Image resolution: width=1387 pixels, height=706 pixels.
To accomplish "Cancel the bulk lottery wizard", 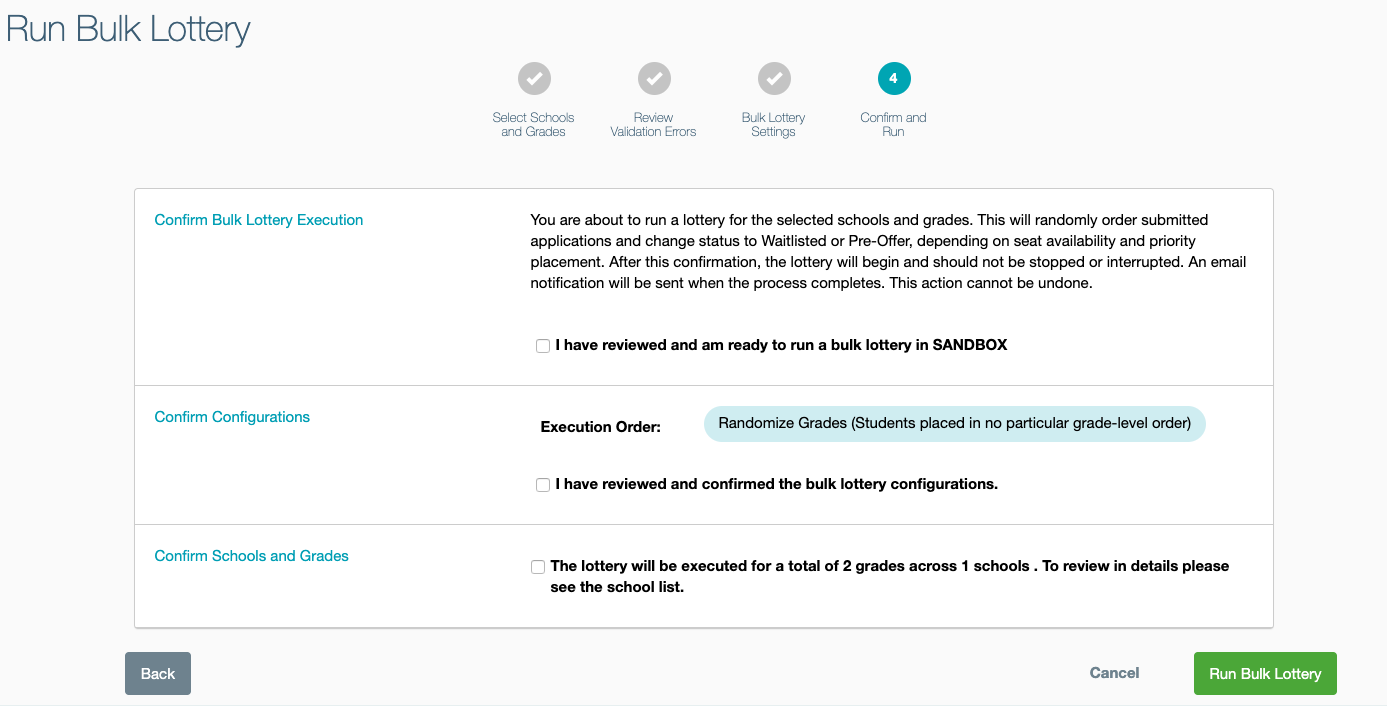I will pyautogui.click(x=1114, y=673).
